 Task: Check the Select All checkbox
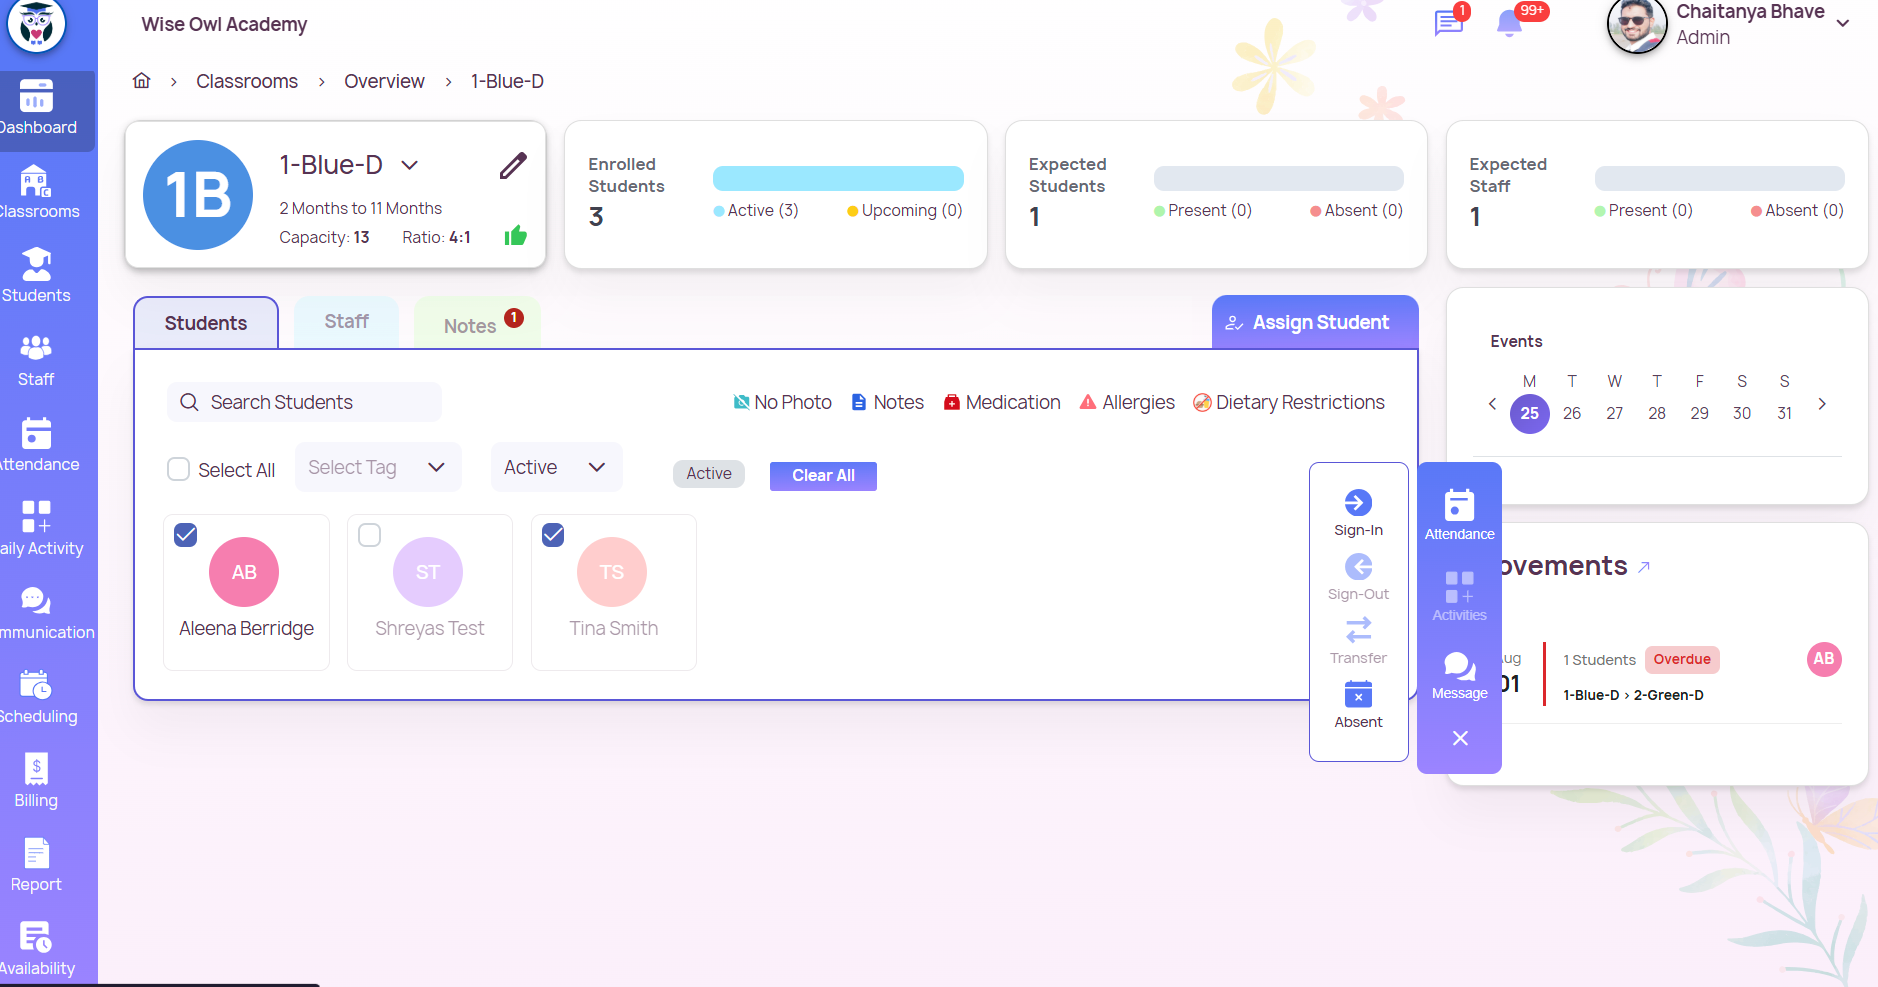179,470
